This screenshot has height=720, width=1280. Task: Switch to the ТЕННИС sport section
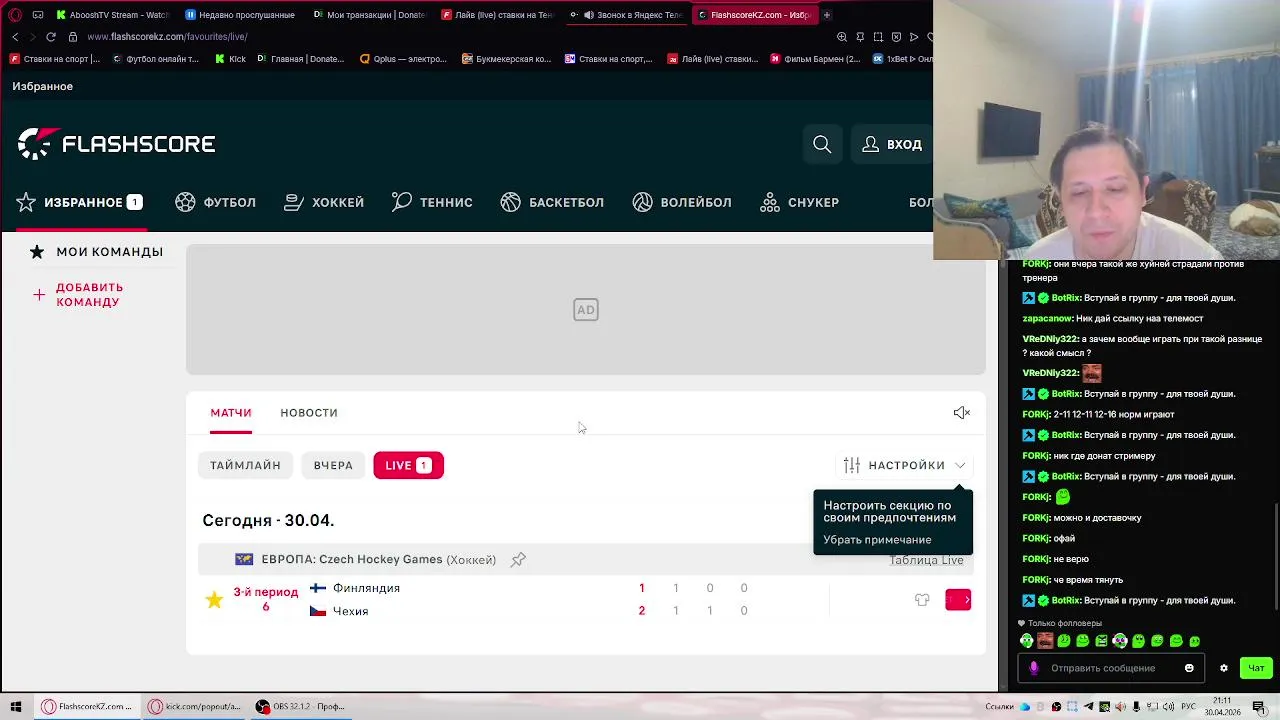432,202
